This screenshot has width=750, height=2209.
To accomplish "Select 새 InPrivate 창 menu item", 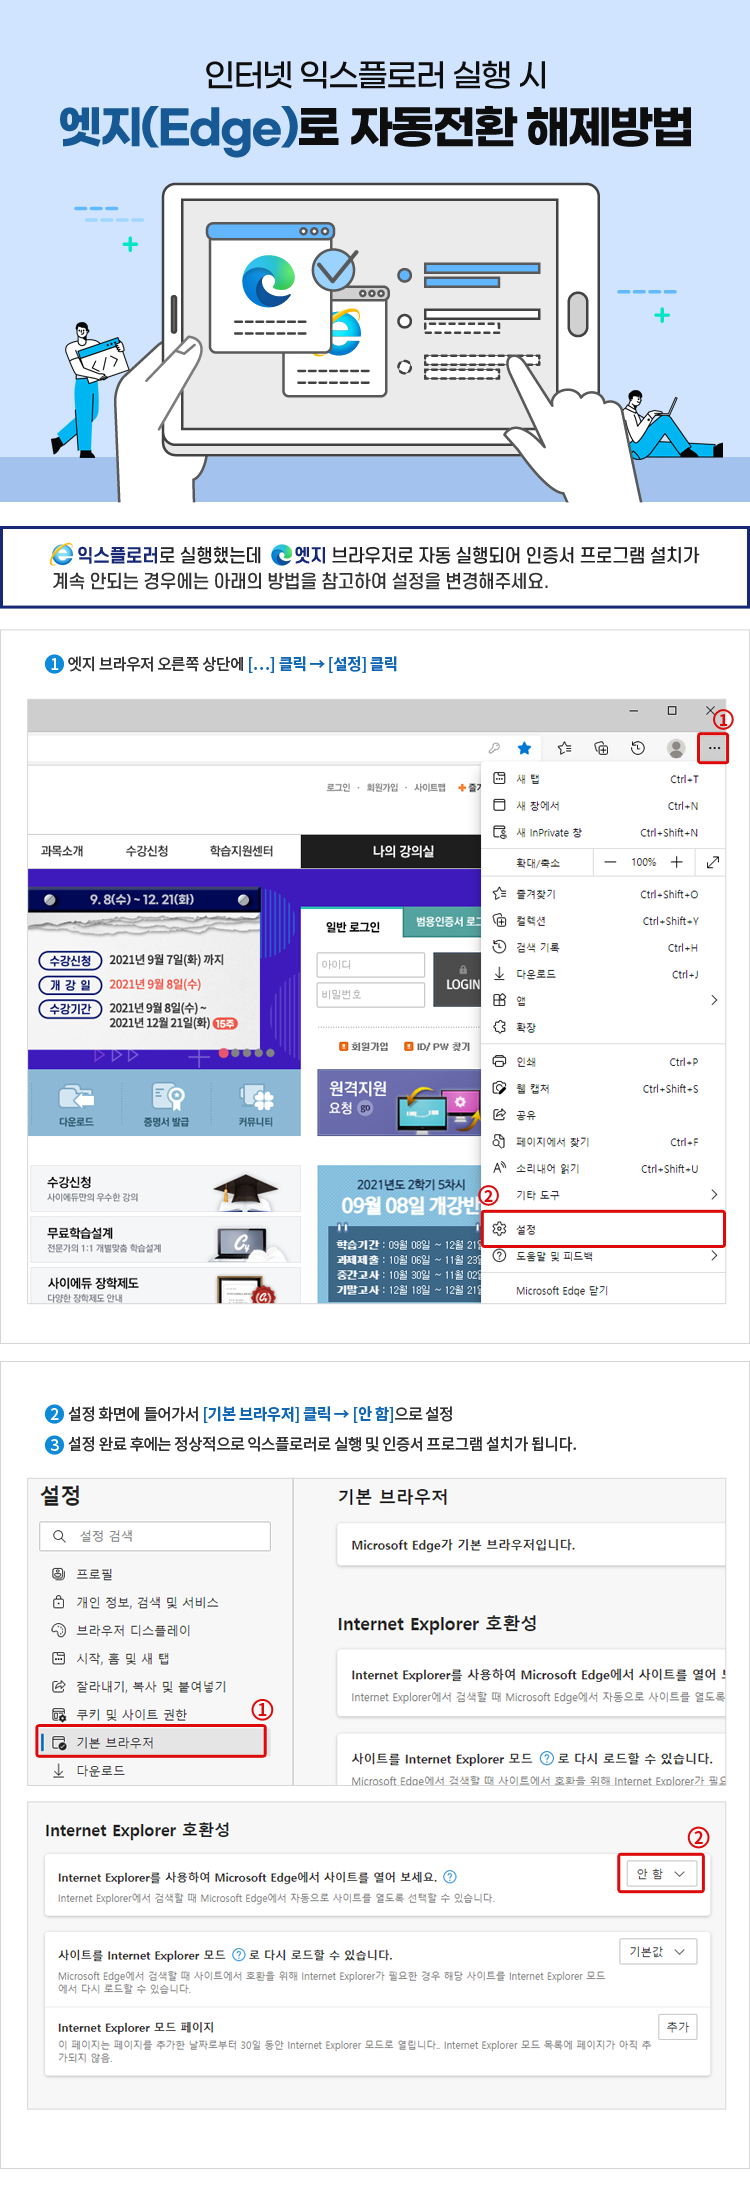I will [x=603, y=832].
